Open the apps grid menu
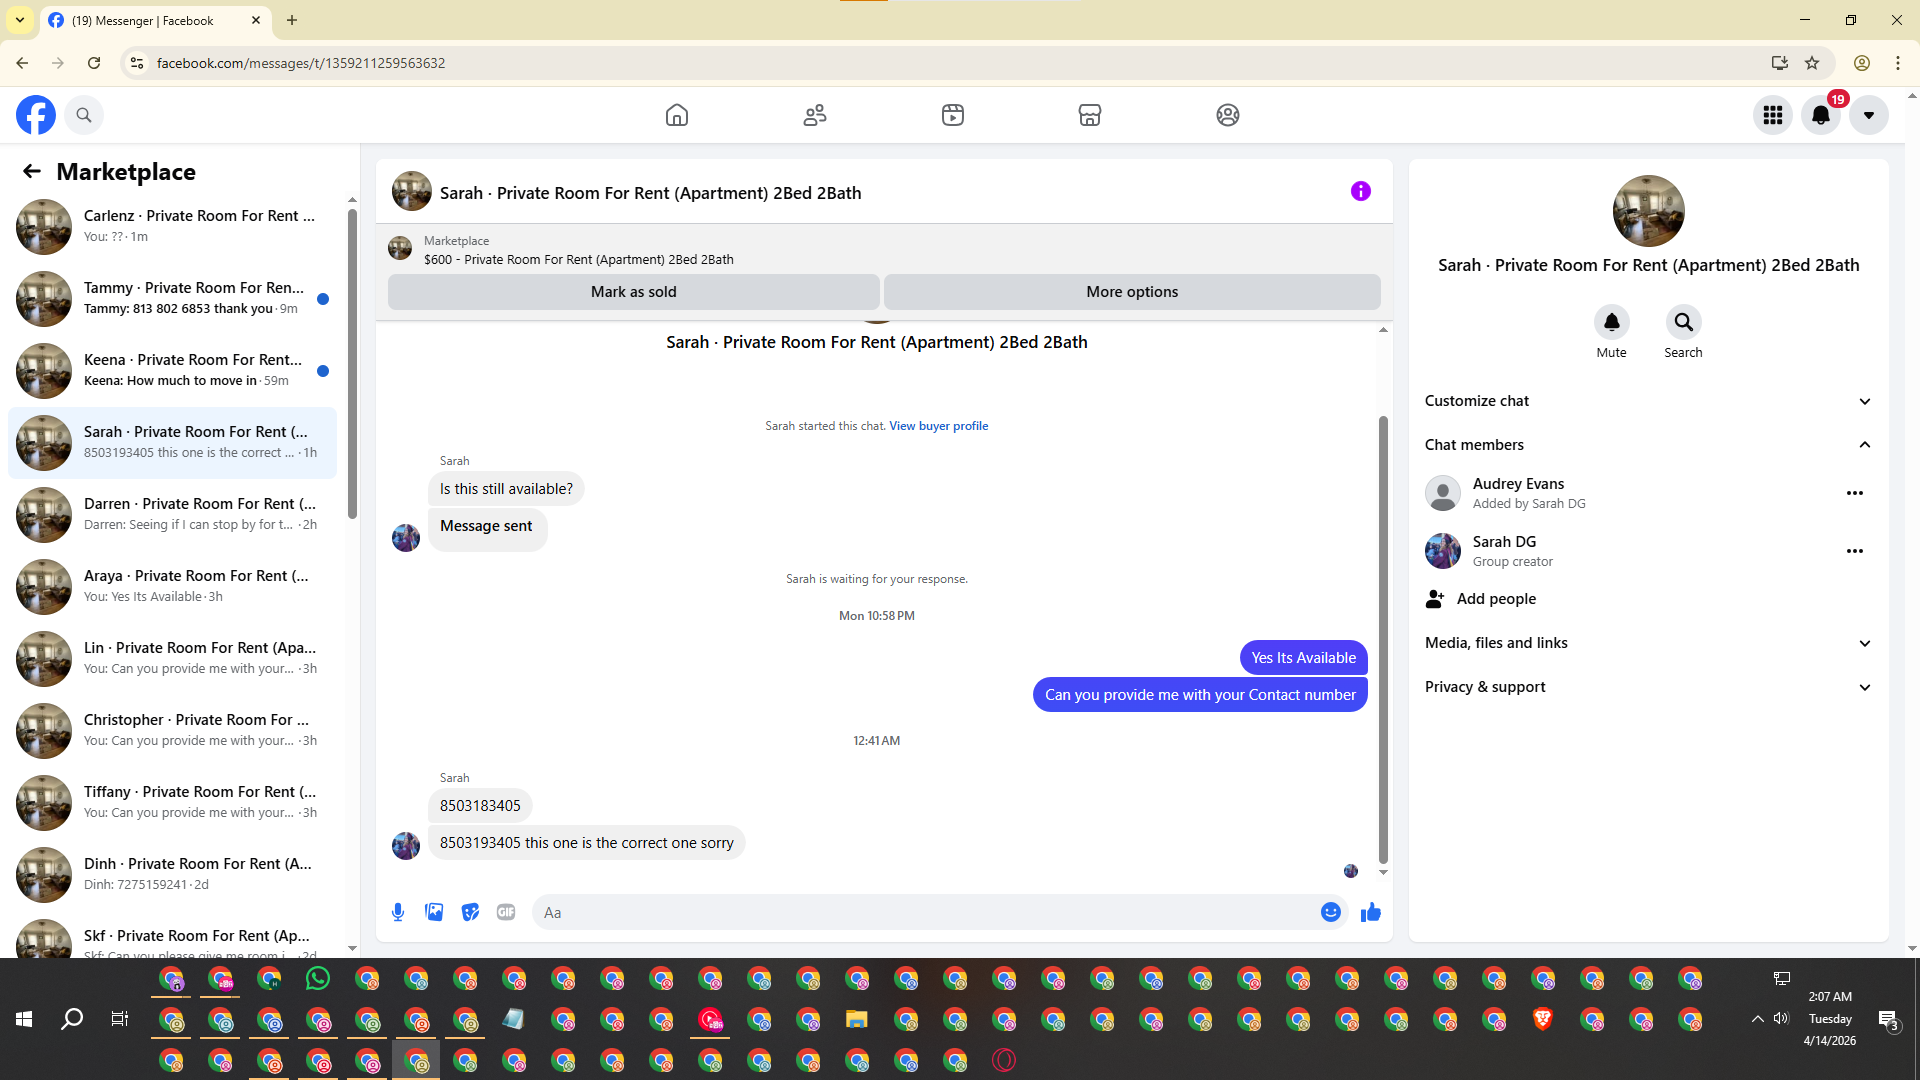 [1773, 115]
